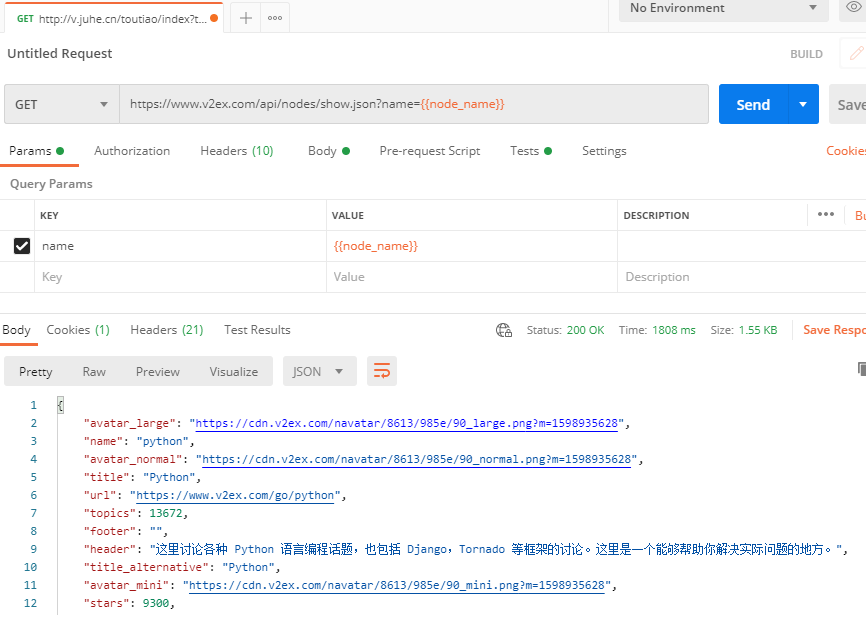Click the 1.55 KB size value

(758, 330)
